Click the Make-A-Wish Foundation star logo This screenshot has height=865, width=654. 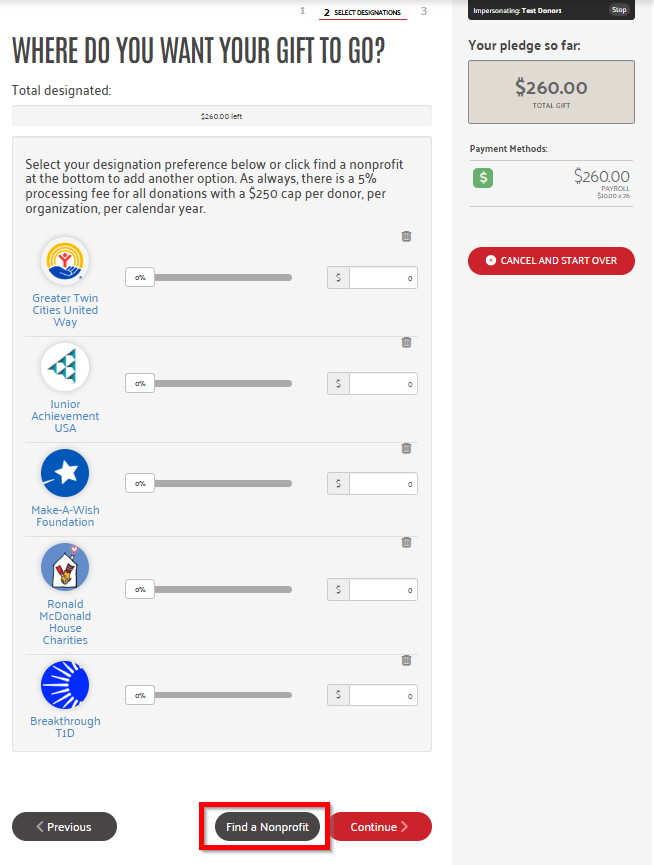tap(65, 474)
